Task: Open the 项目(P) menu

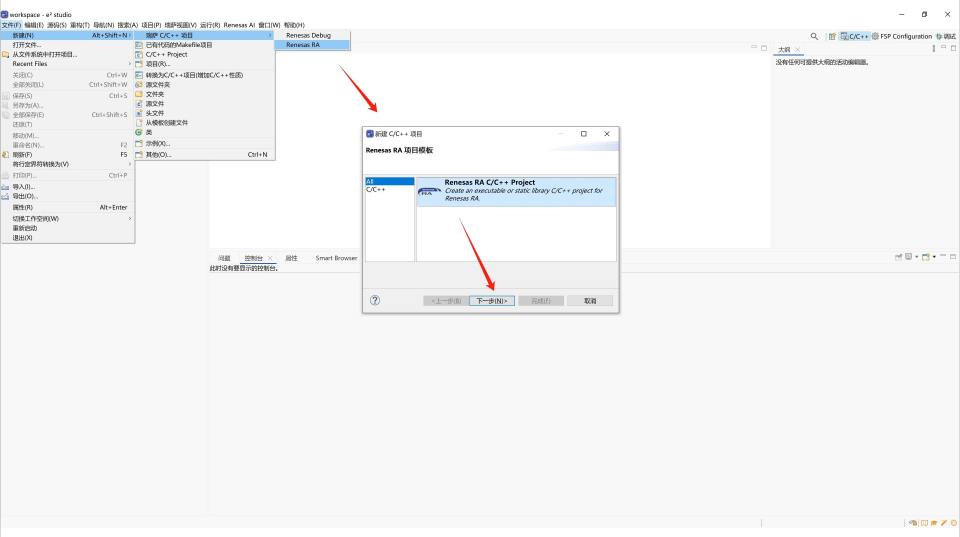Action: point(151,25)
